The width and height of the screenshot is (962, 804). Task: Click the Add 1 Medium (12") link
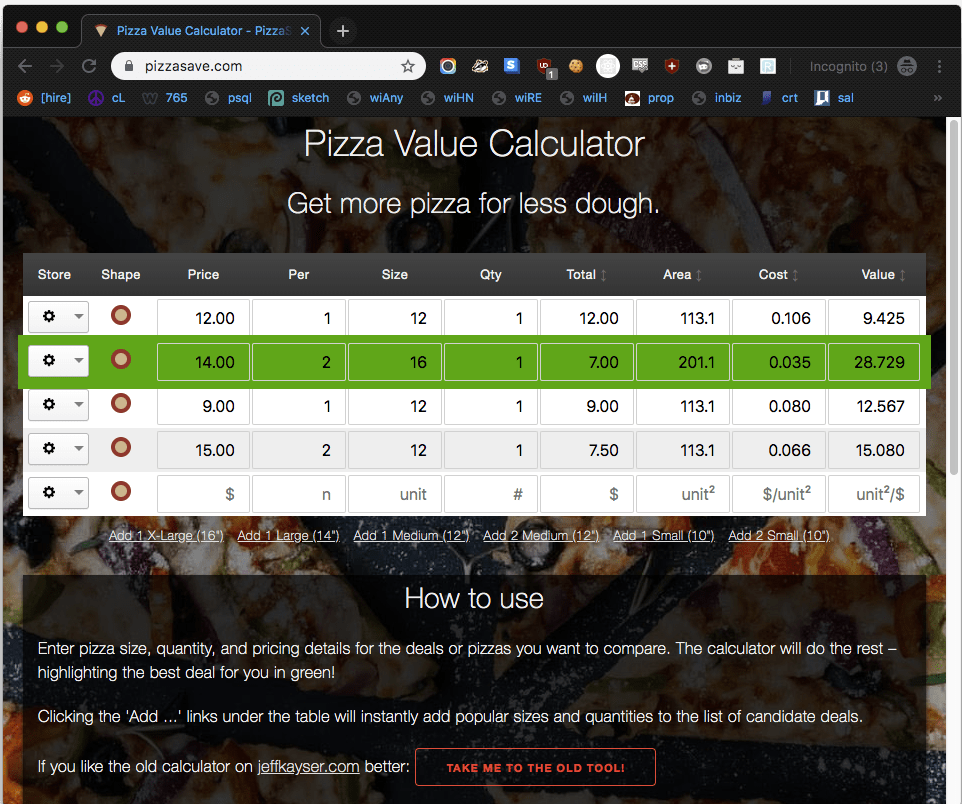[411, 536]
